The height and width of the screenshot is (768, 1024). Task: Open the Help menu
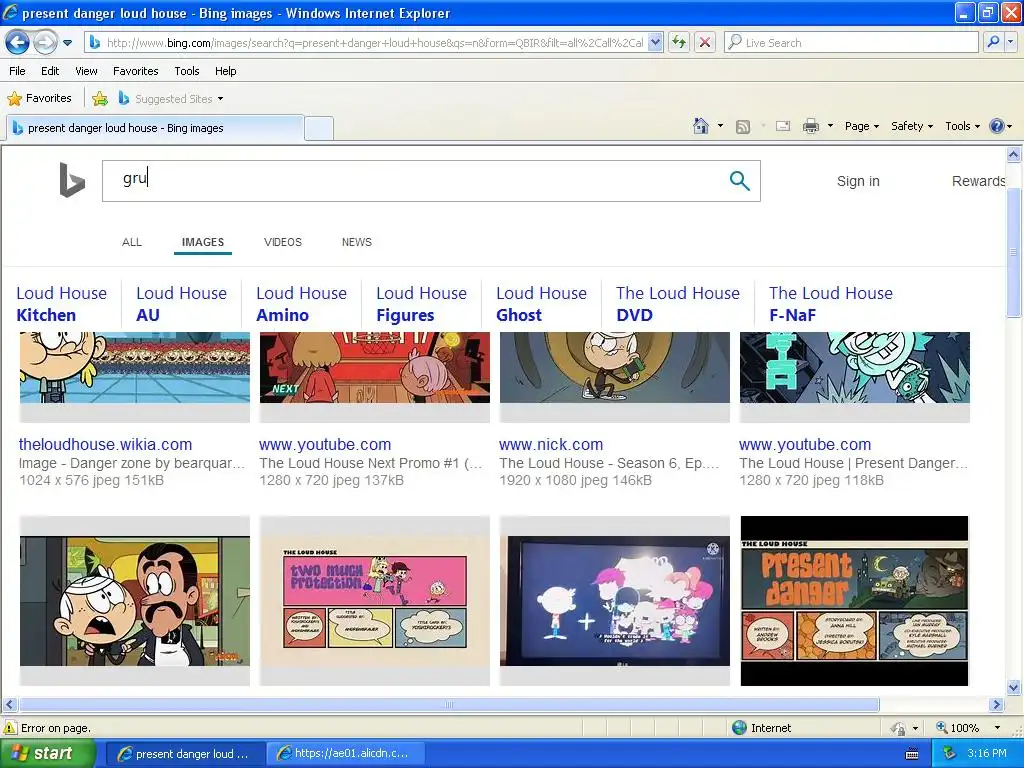click(x=225, y=71)
